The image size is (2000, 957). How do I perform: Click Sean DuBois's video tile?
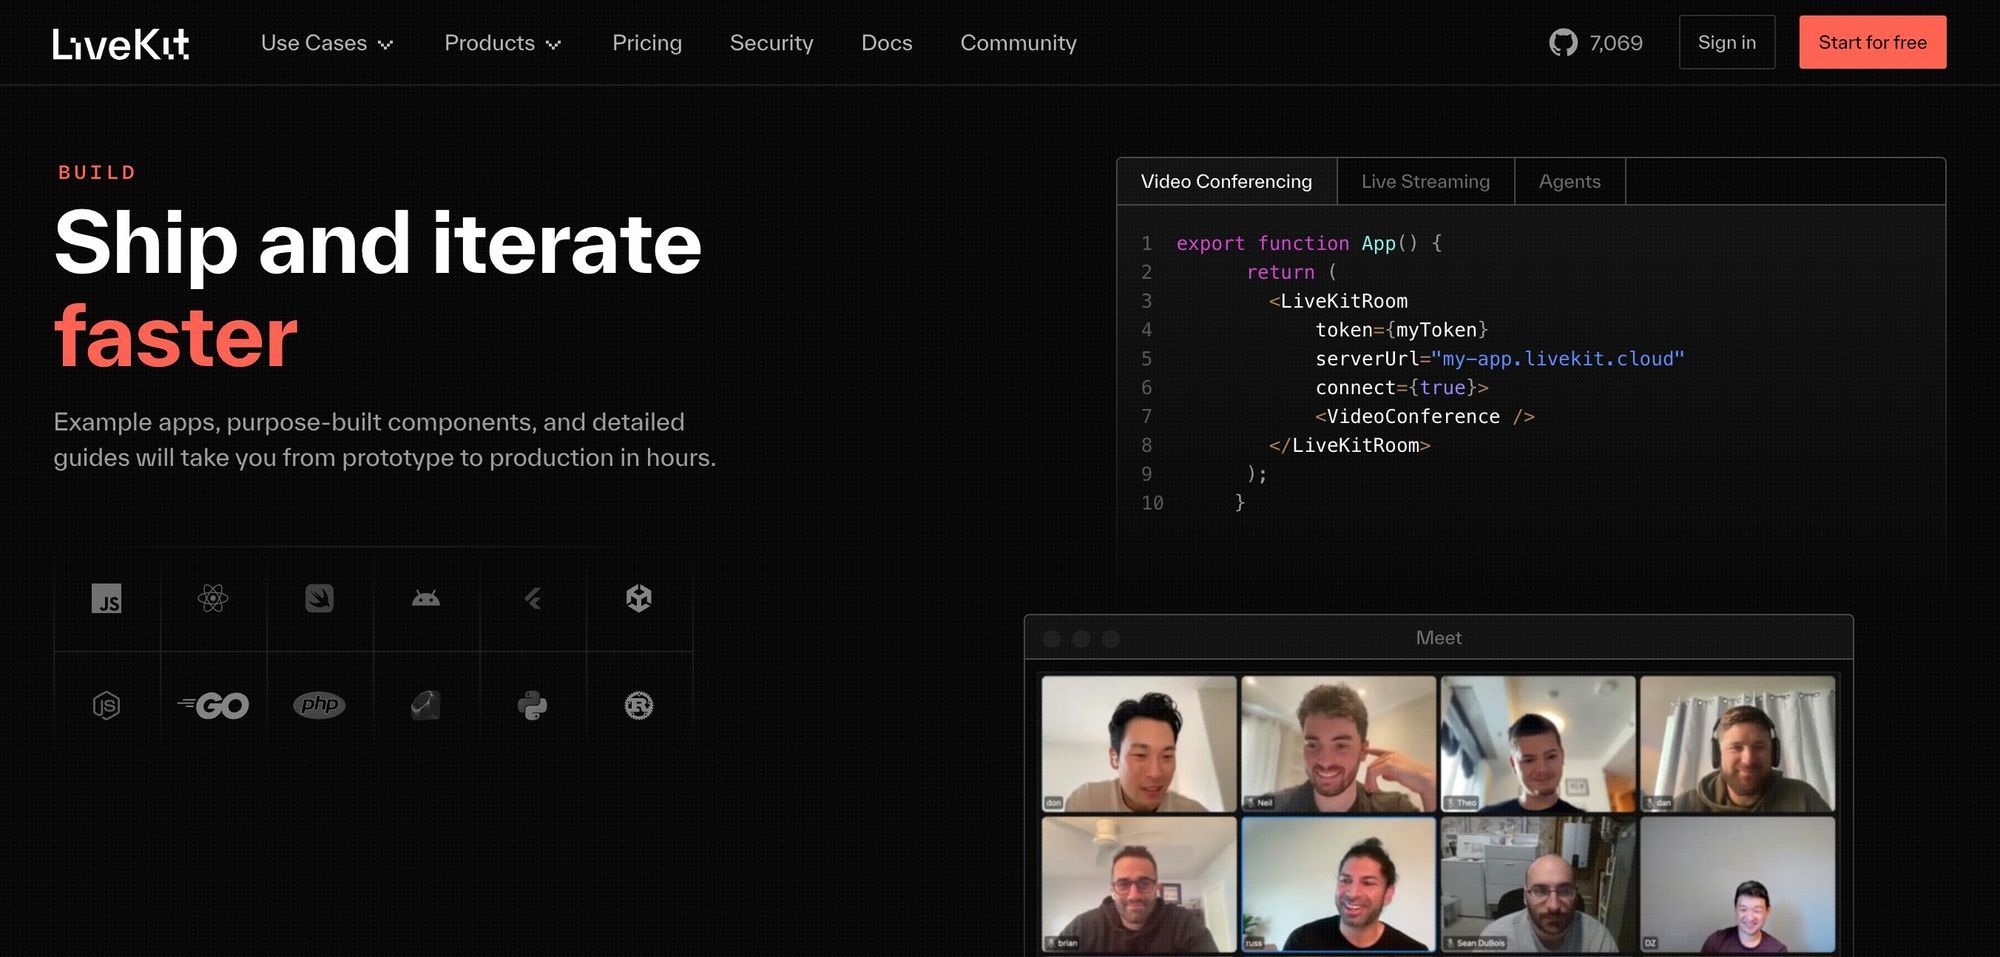[1538, 884]
